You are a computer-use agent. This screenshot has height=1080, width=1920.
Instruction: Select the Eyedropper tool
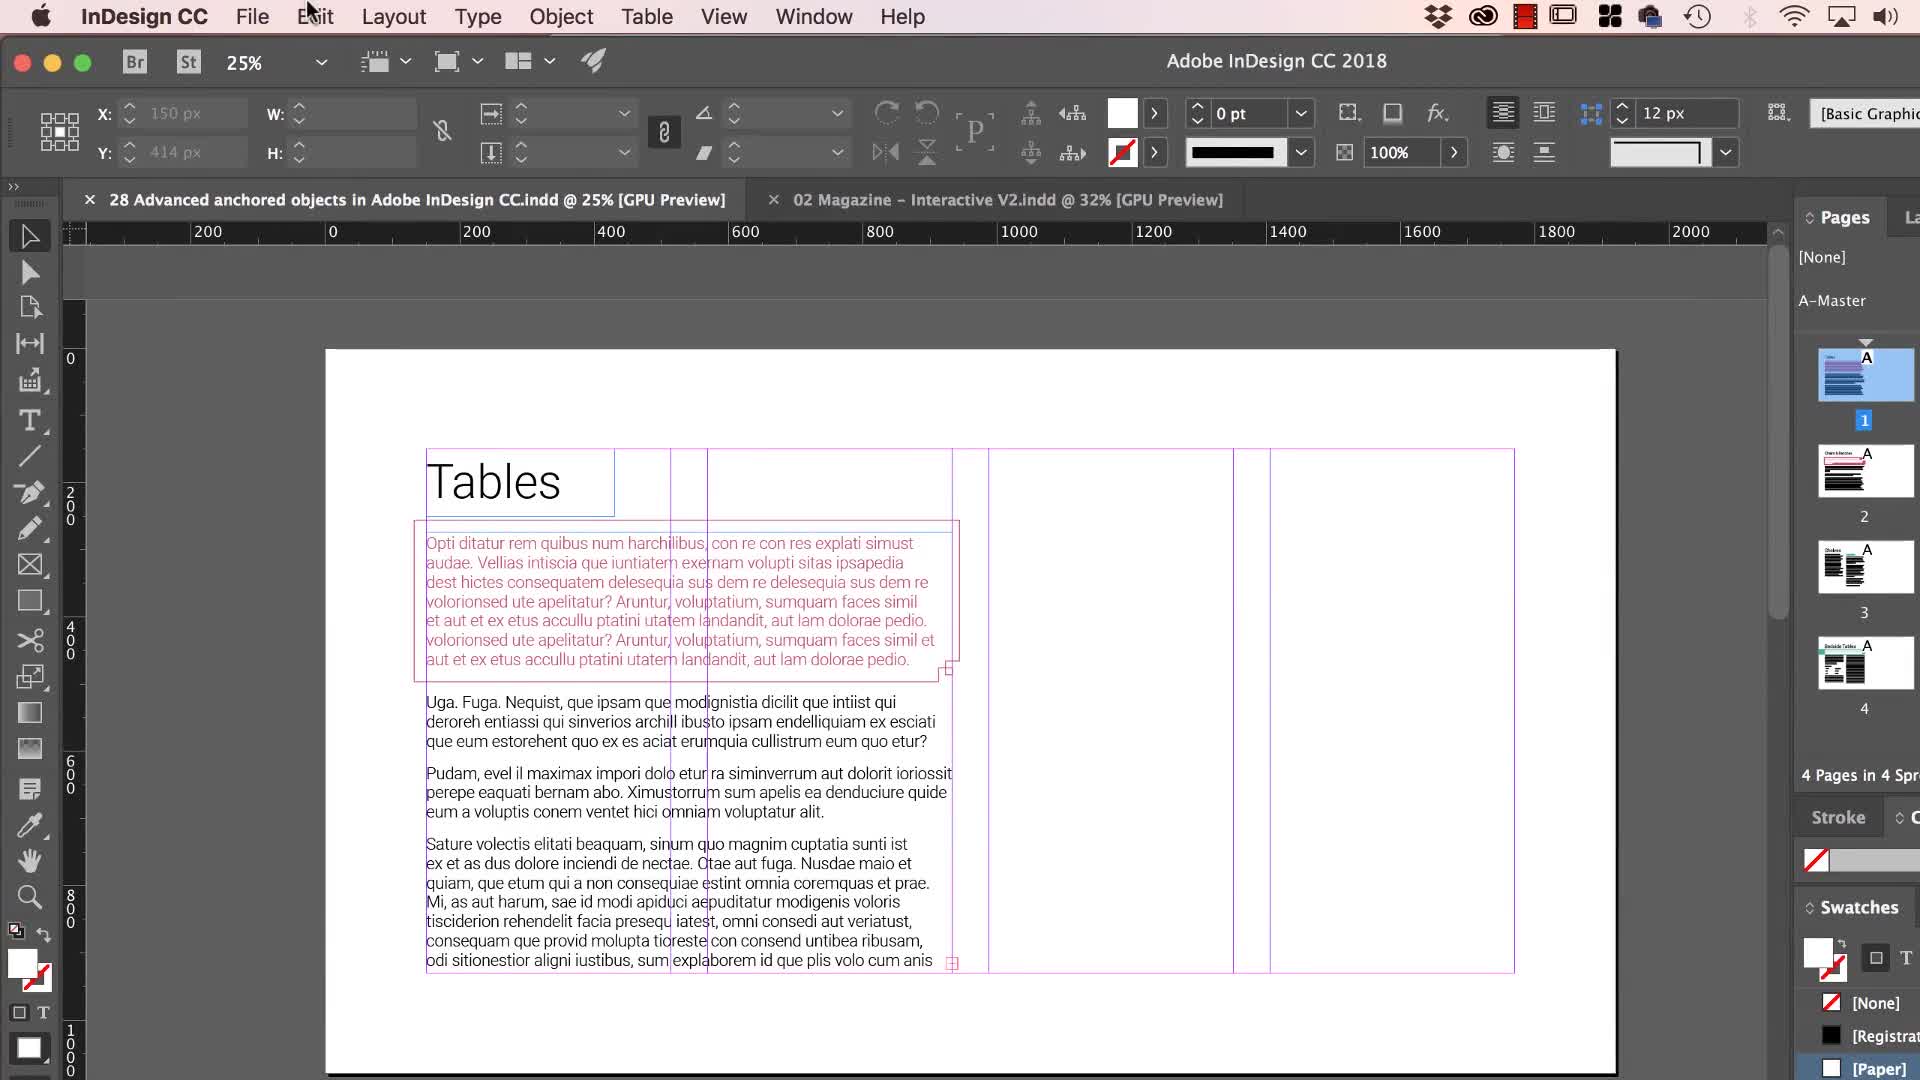29,825
